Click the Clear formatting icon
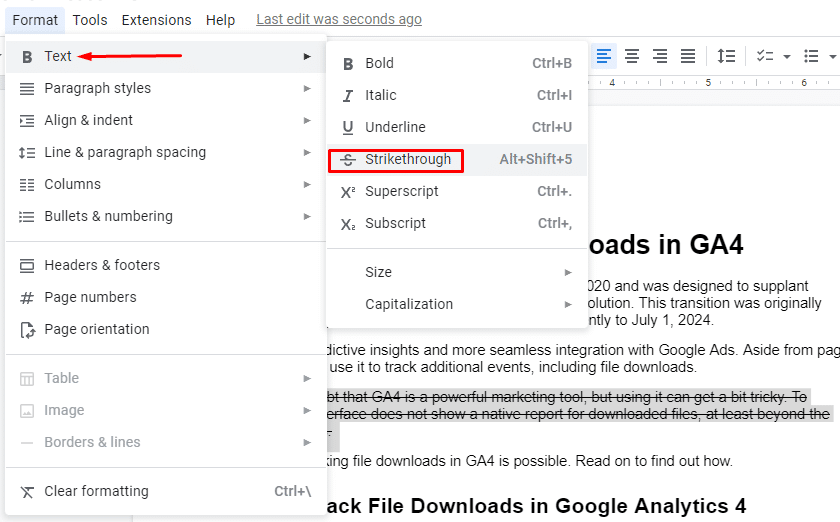 [27, 492]
